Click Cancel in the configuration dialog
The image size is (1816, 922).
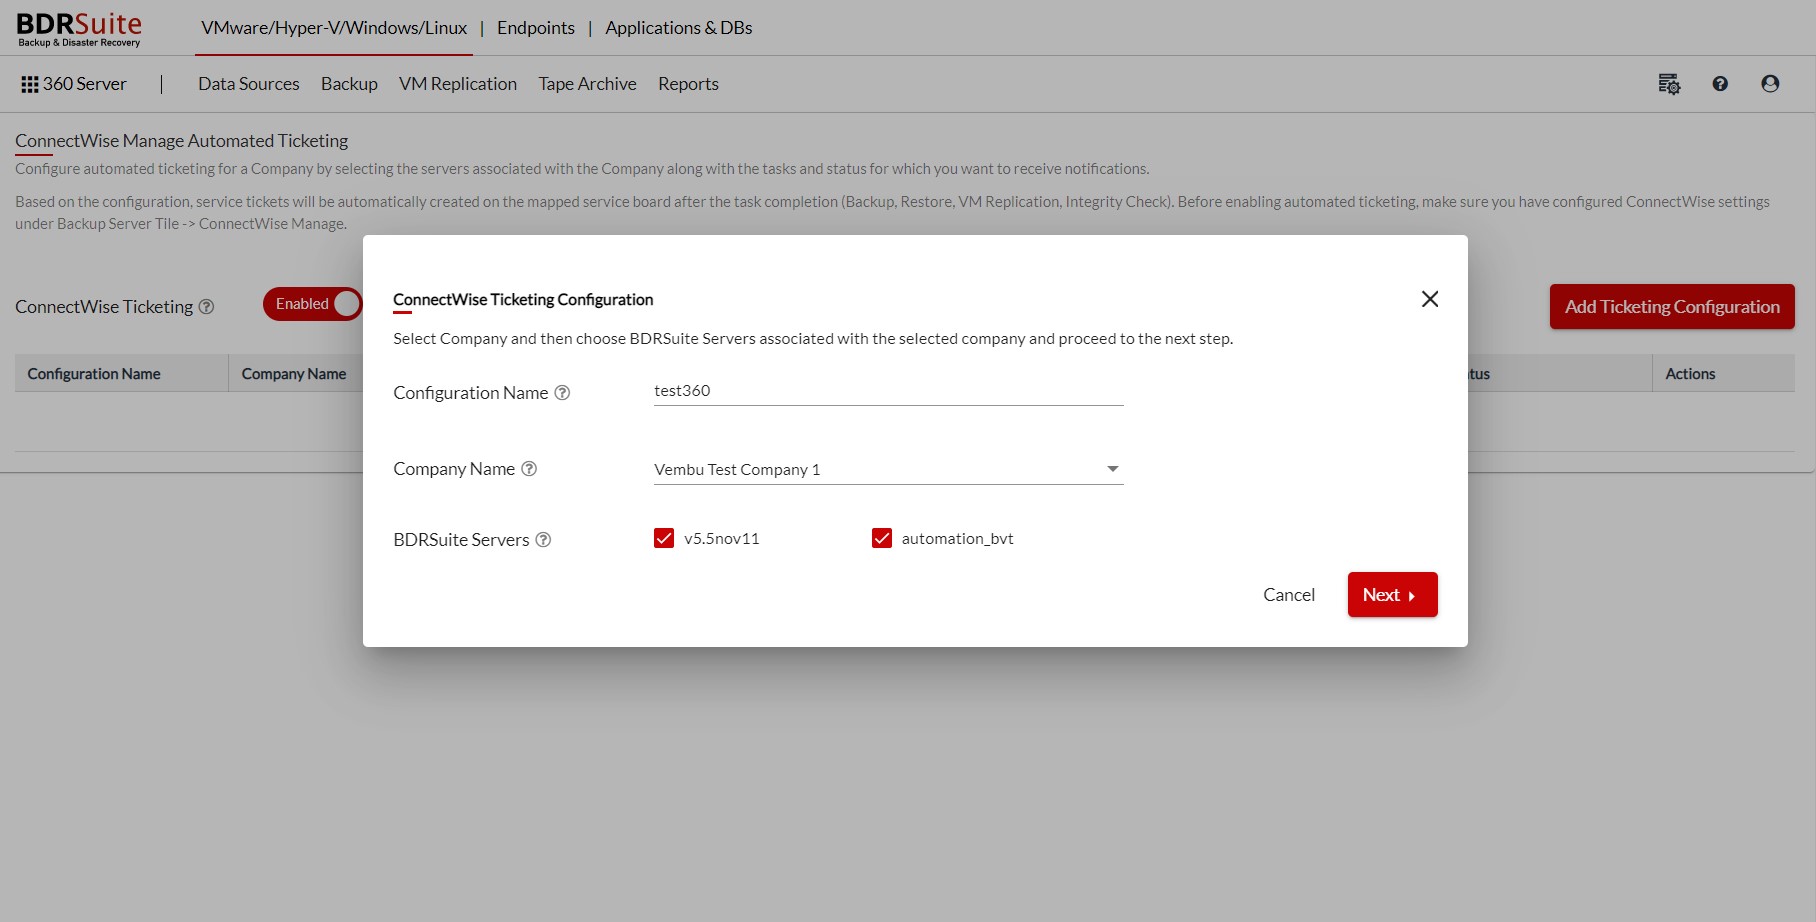pos(1289,595)
